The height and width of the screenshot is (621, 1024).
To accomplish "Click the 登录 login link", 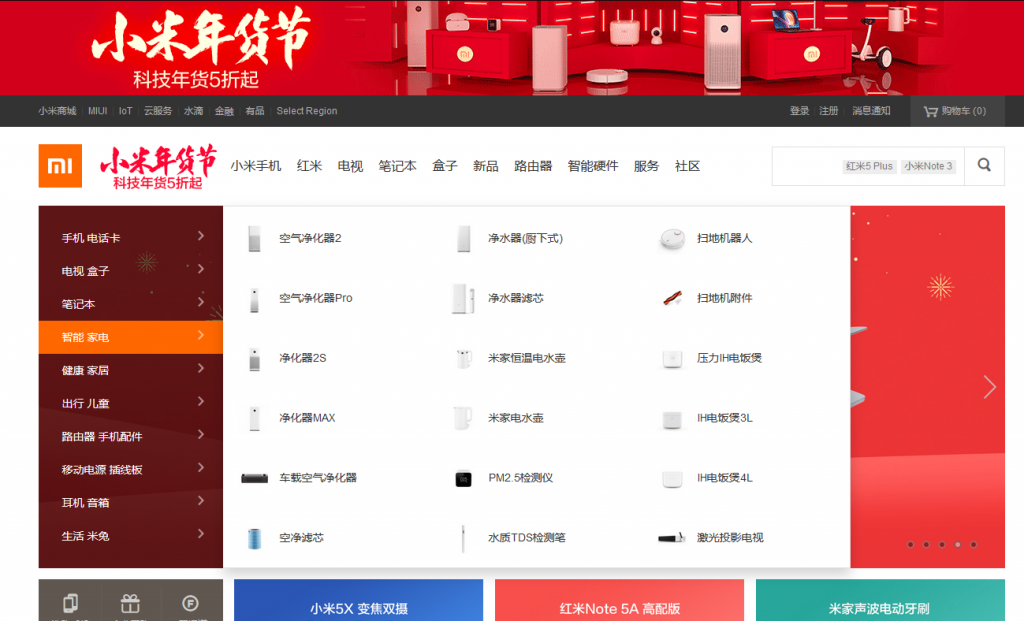I will (799, 111).
